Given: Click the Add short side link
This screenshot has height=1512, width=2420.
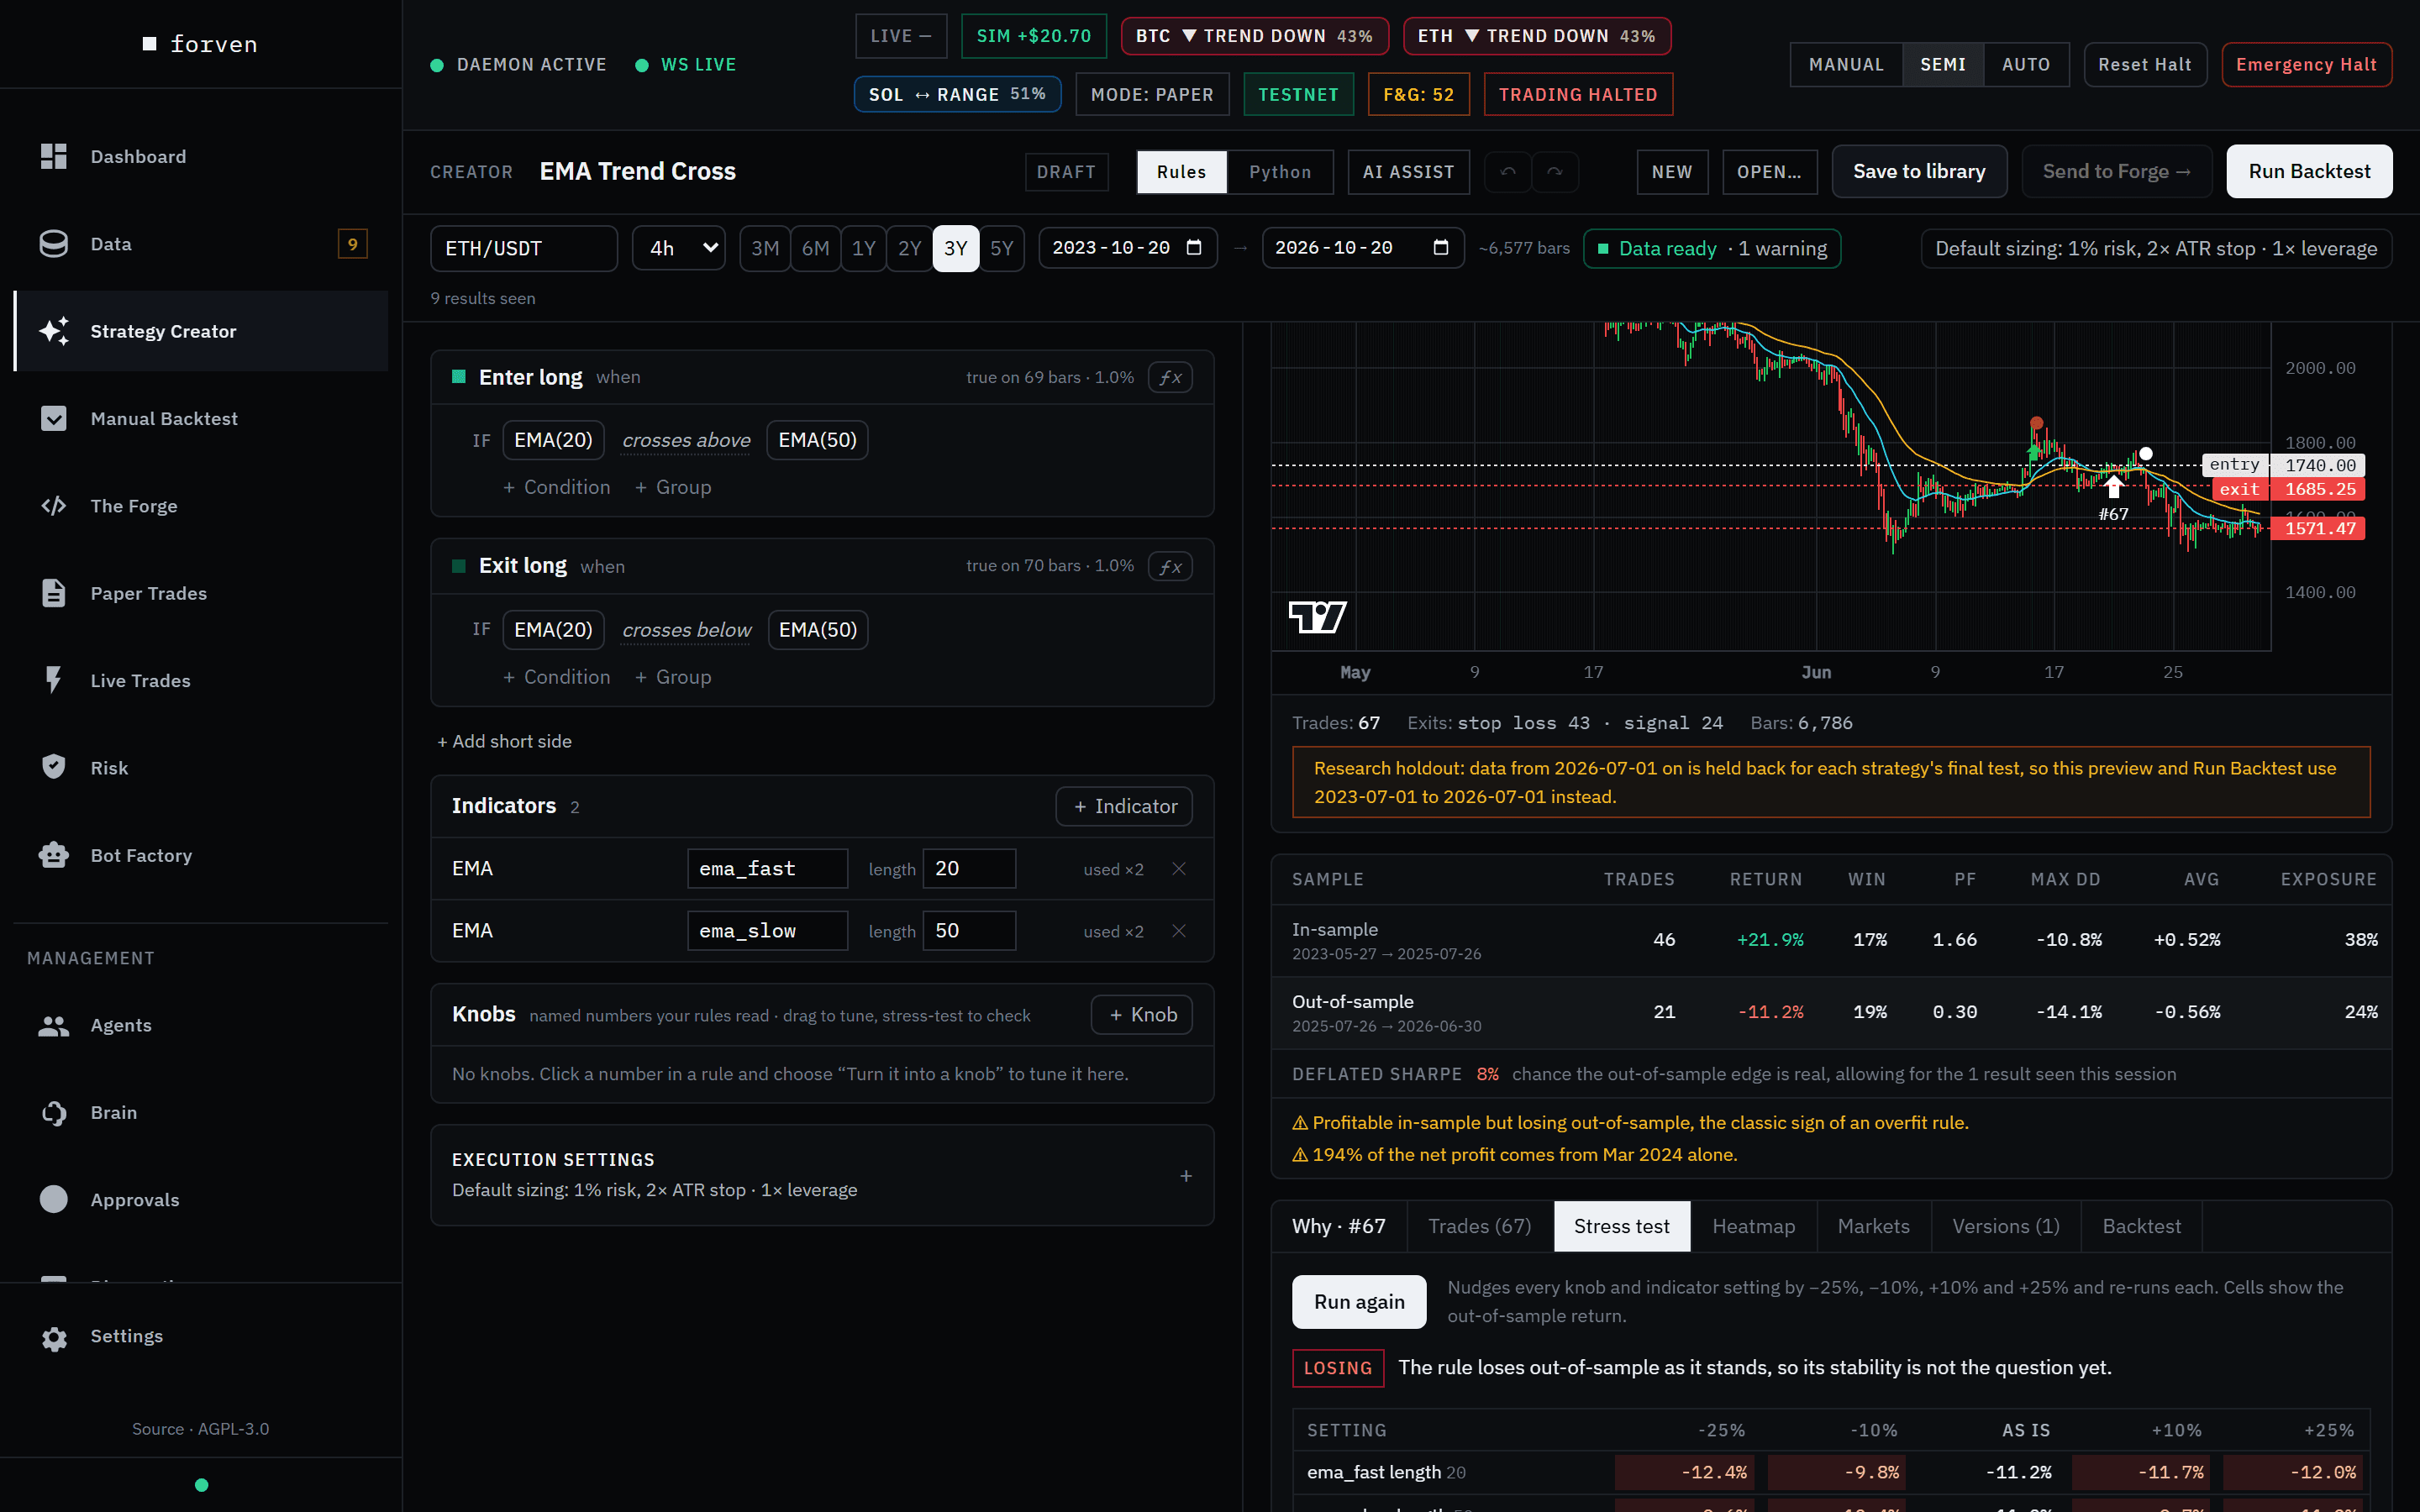Looking at the screenshot, I should 505,741.
